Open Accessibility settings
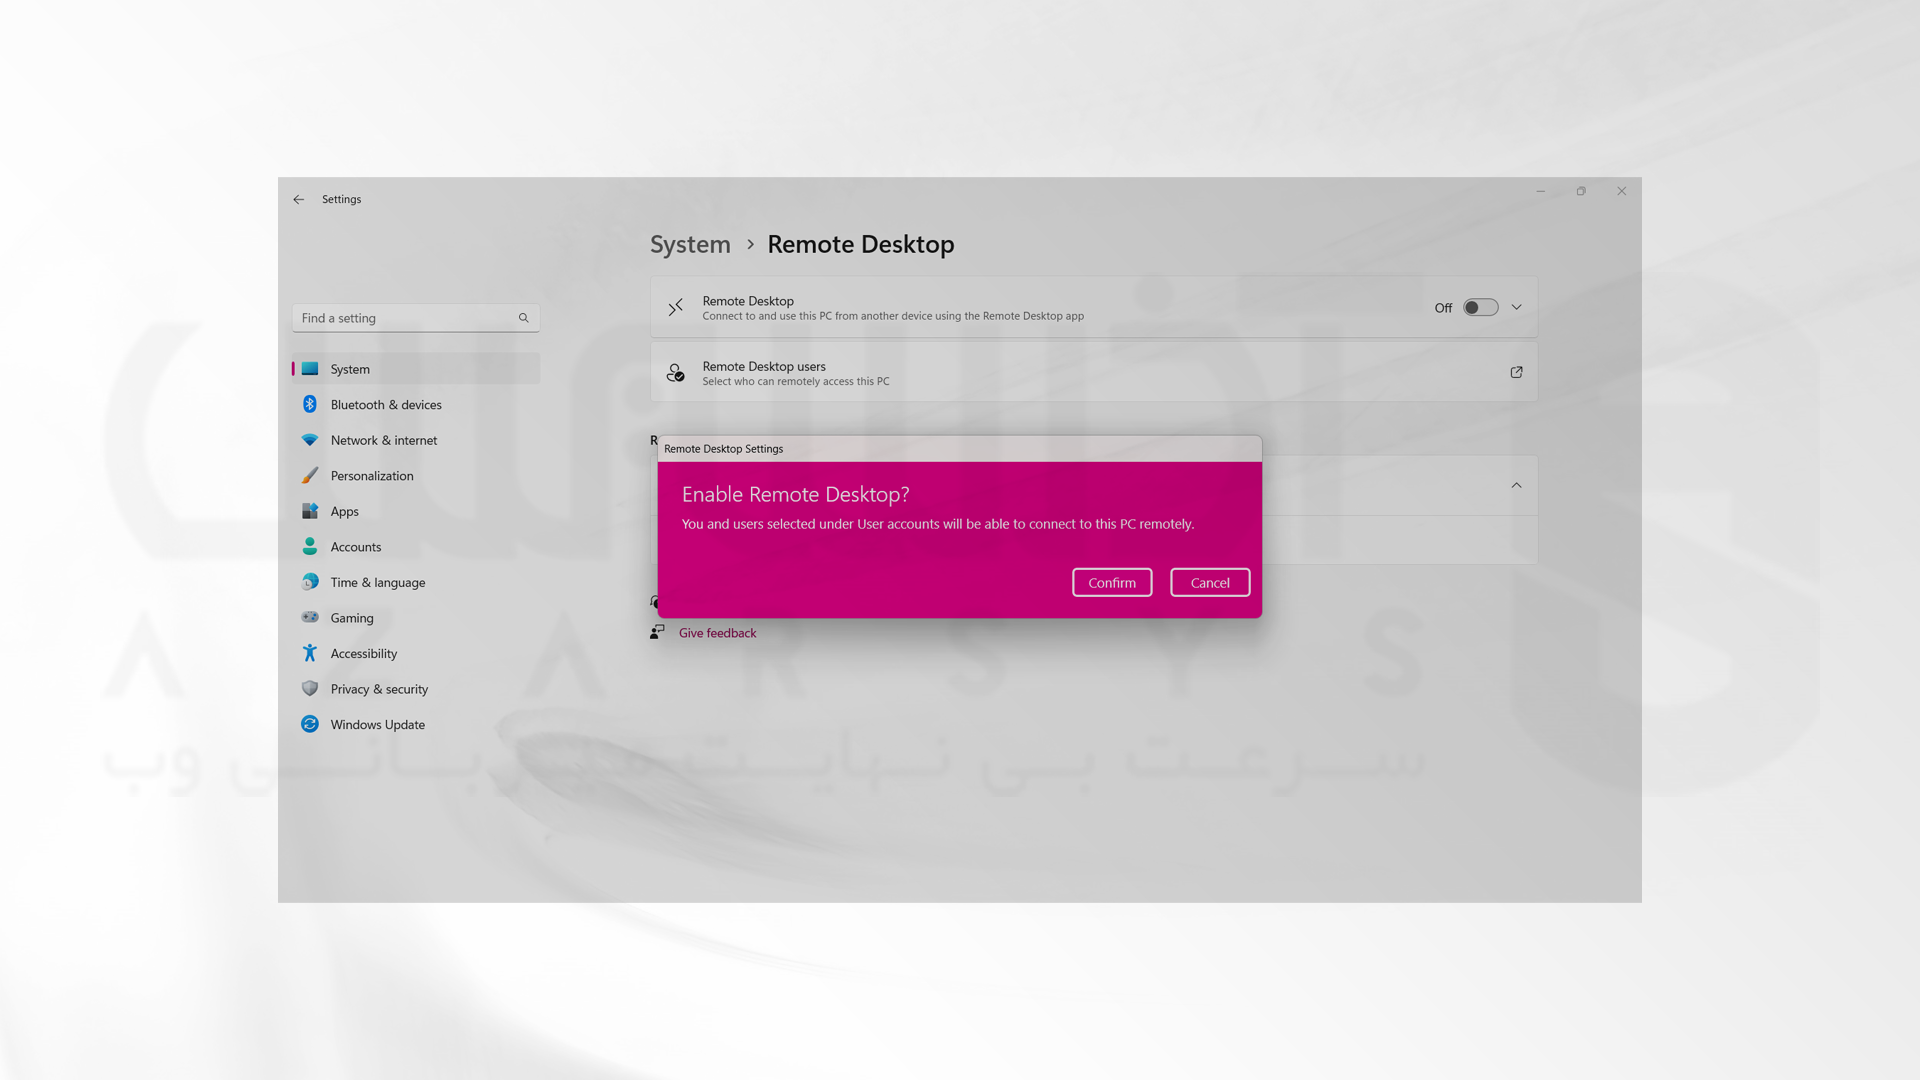 click(363, 651)
